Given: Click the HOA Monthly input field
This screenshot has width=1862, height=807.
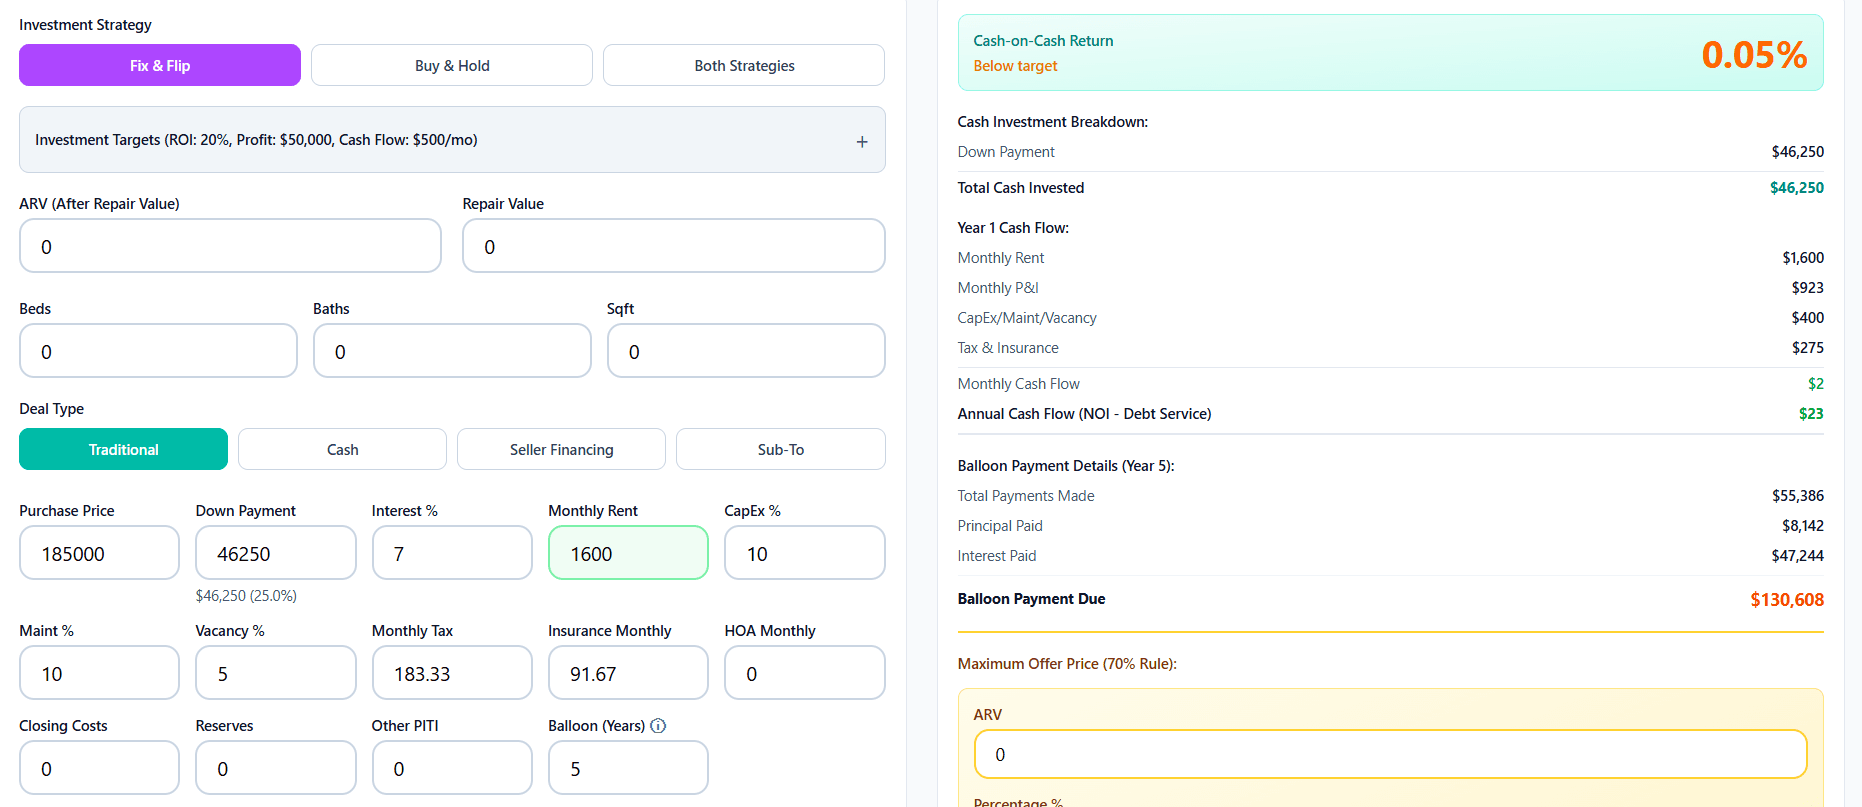Looking at the screenshot, I should tap(805, 673).
